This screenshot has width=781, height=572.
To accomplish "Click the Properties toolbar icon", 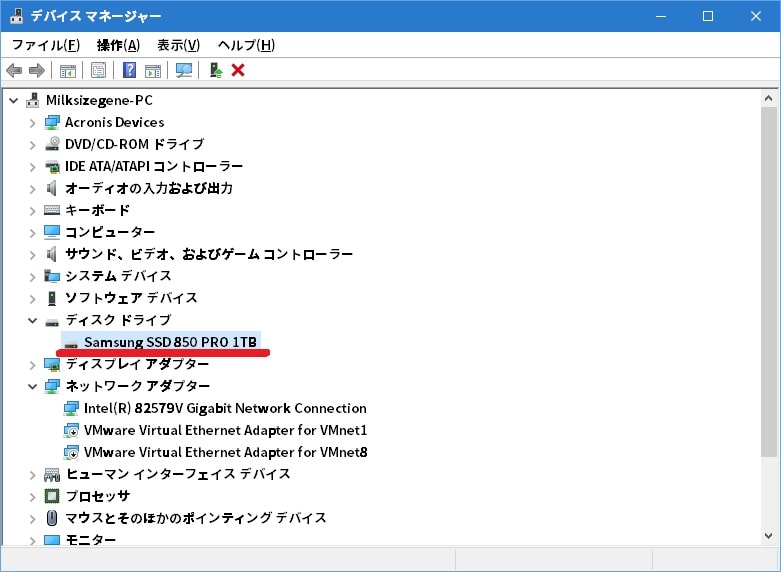I will pos(99,70).
